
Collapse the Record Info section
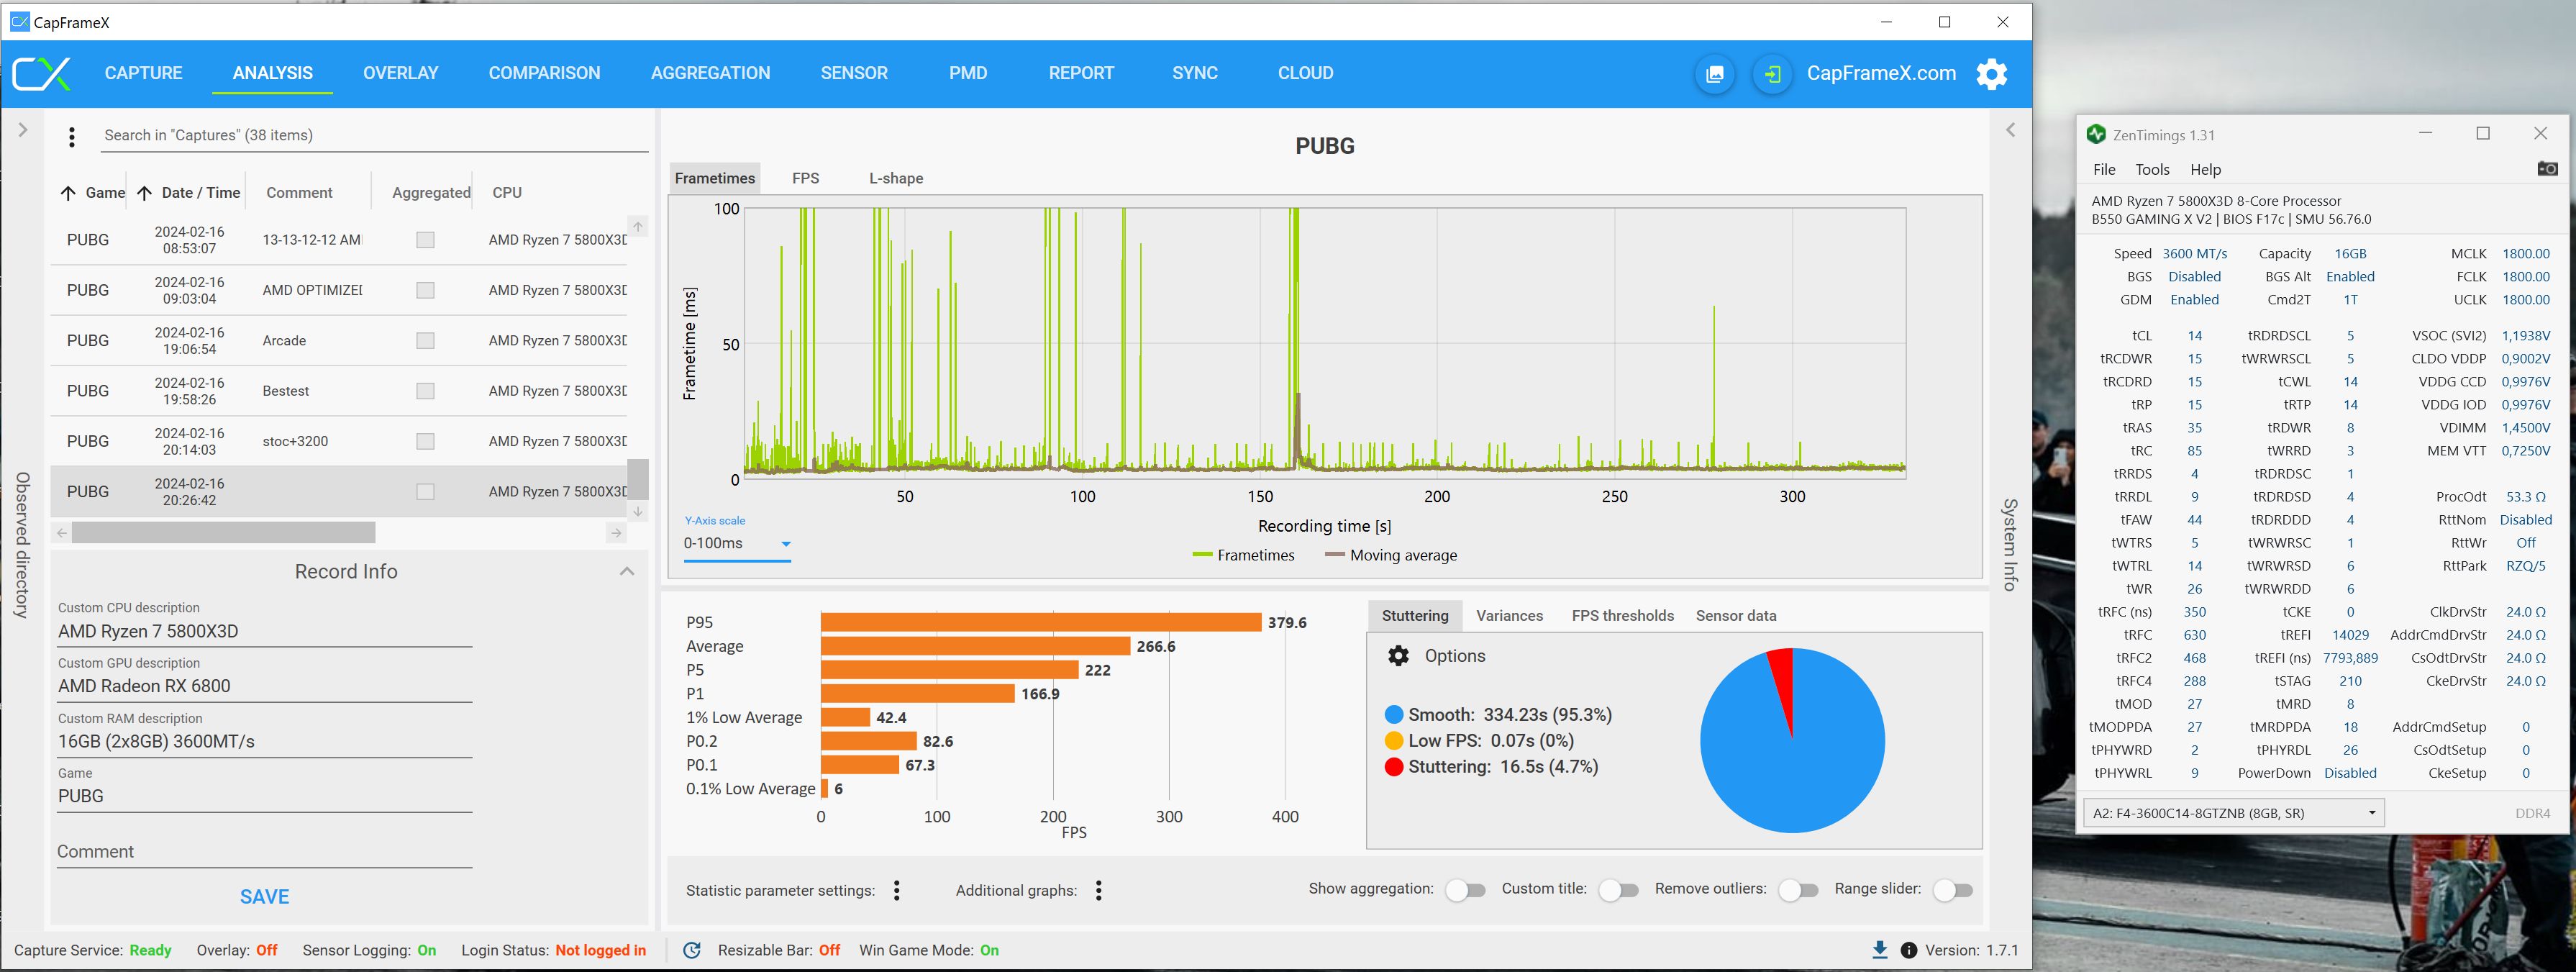pos(627,572)
